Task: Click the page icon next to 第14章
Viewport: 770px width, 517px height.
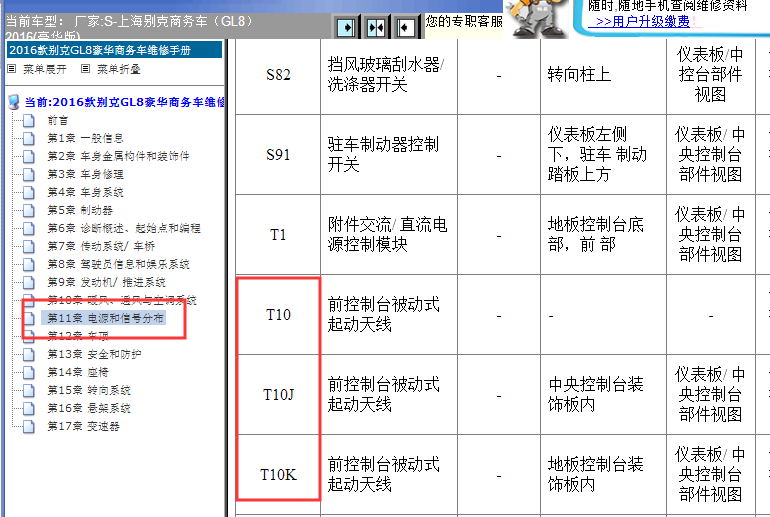Action: 29,373
